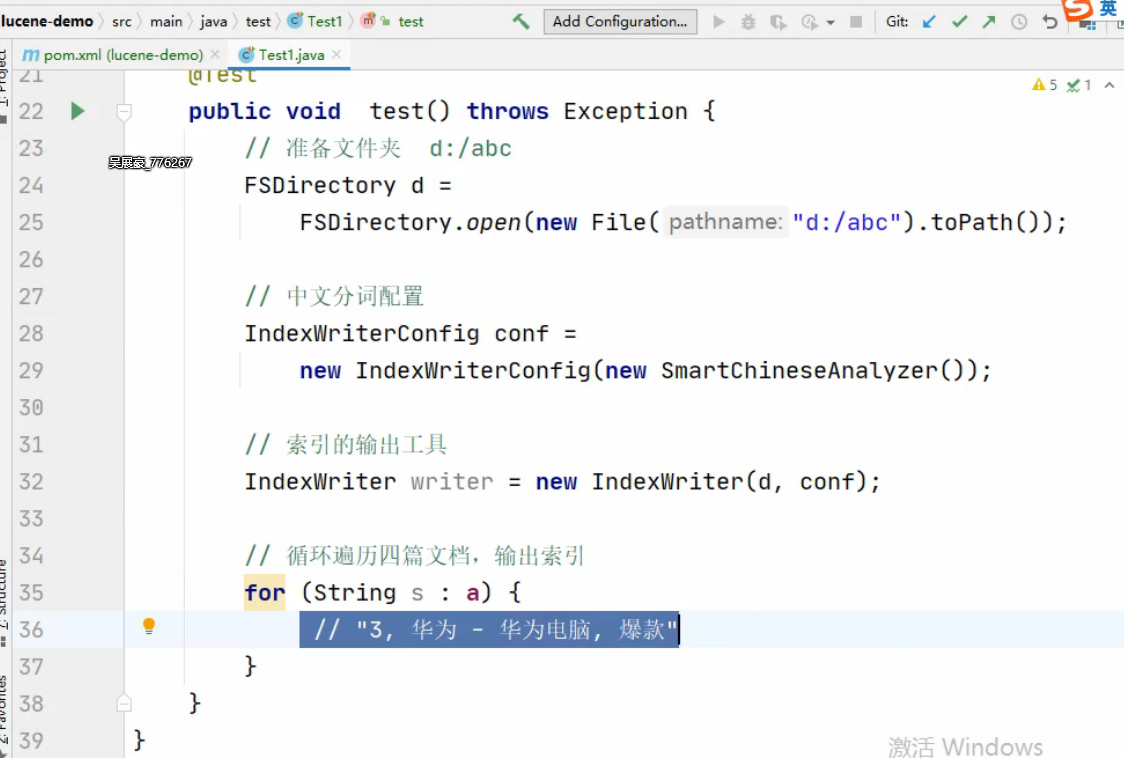
Task: Click the Git Rollback undo icon
Action: [1049, 22]
